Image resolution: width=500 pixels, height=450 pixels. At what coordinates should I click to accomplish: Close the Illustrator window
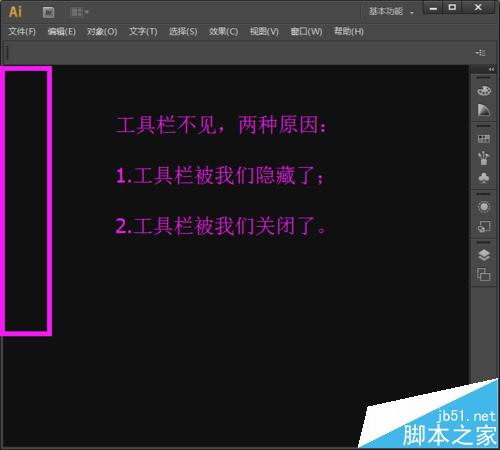[478, 7]
